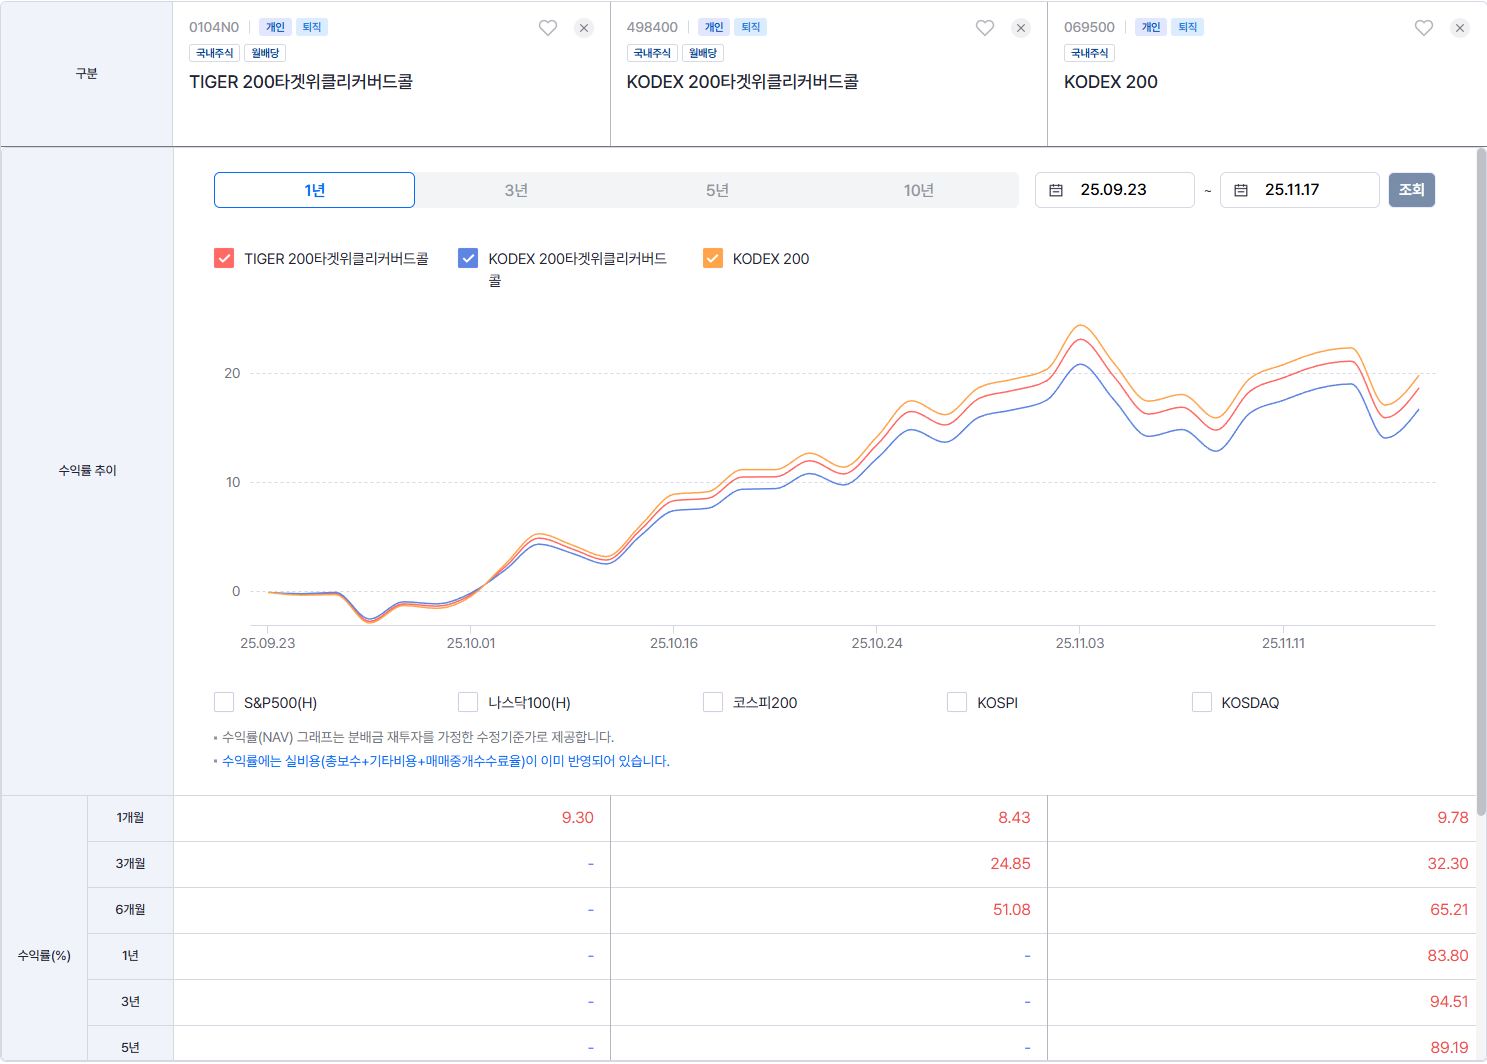Select the 3년 period tab

pyautogui.click(x=516, y=190)
